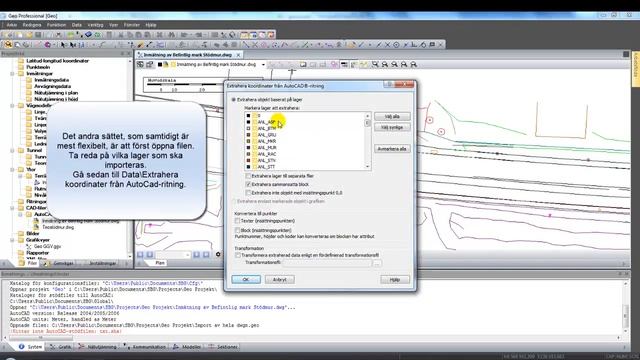Close the Inmätning av Befintlig mark Stödmur.dwg tab

click(x=238, y=55)
